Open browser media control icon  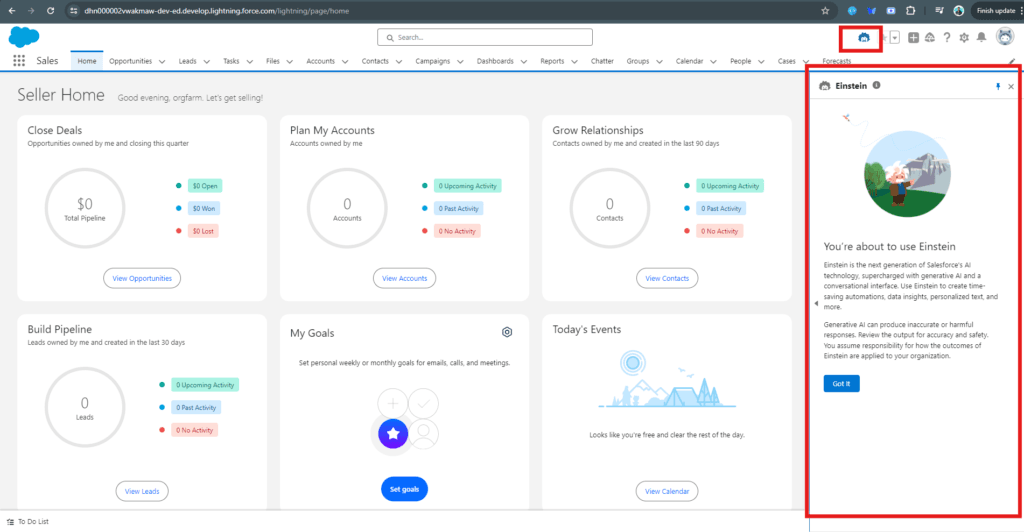(939, 10)
